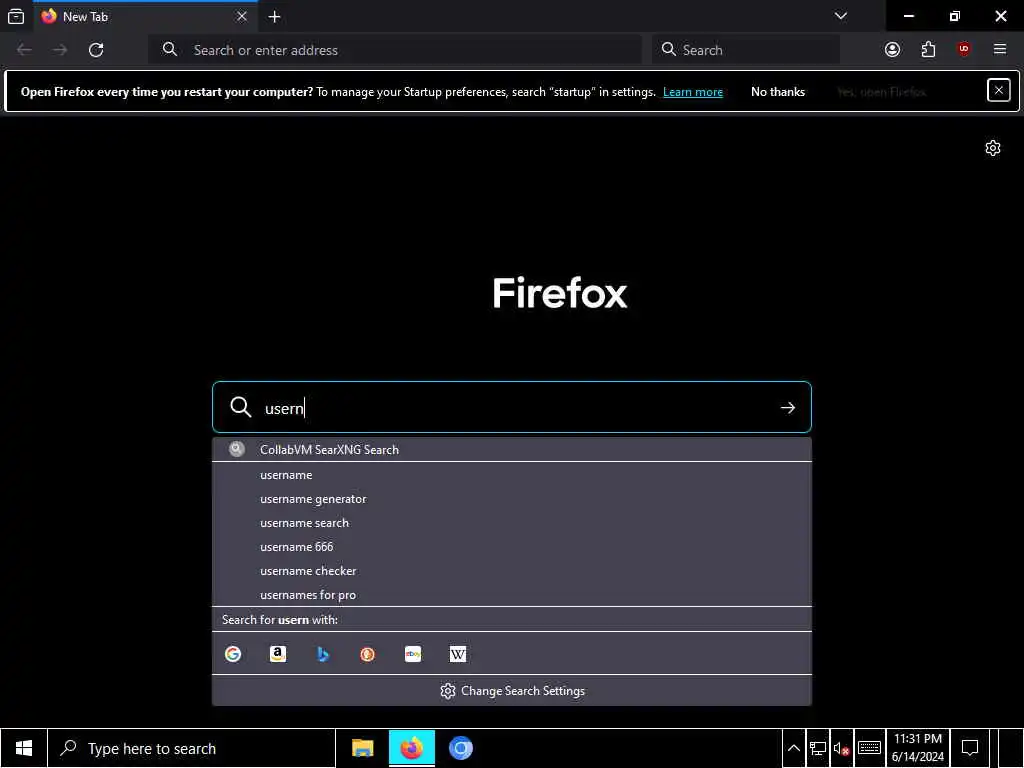Pick the 'username 666' suggestion
Viewport: 1024px width, 768px height.
[x=512, y=547]
